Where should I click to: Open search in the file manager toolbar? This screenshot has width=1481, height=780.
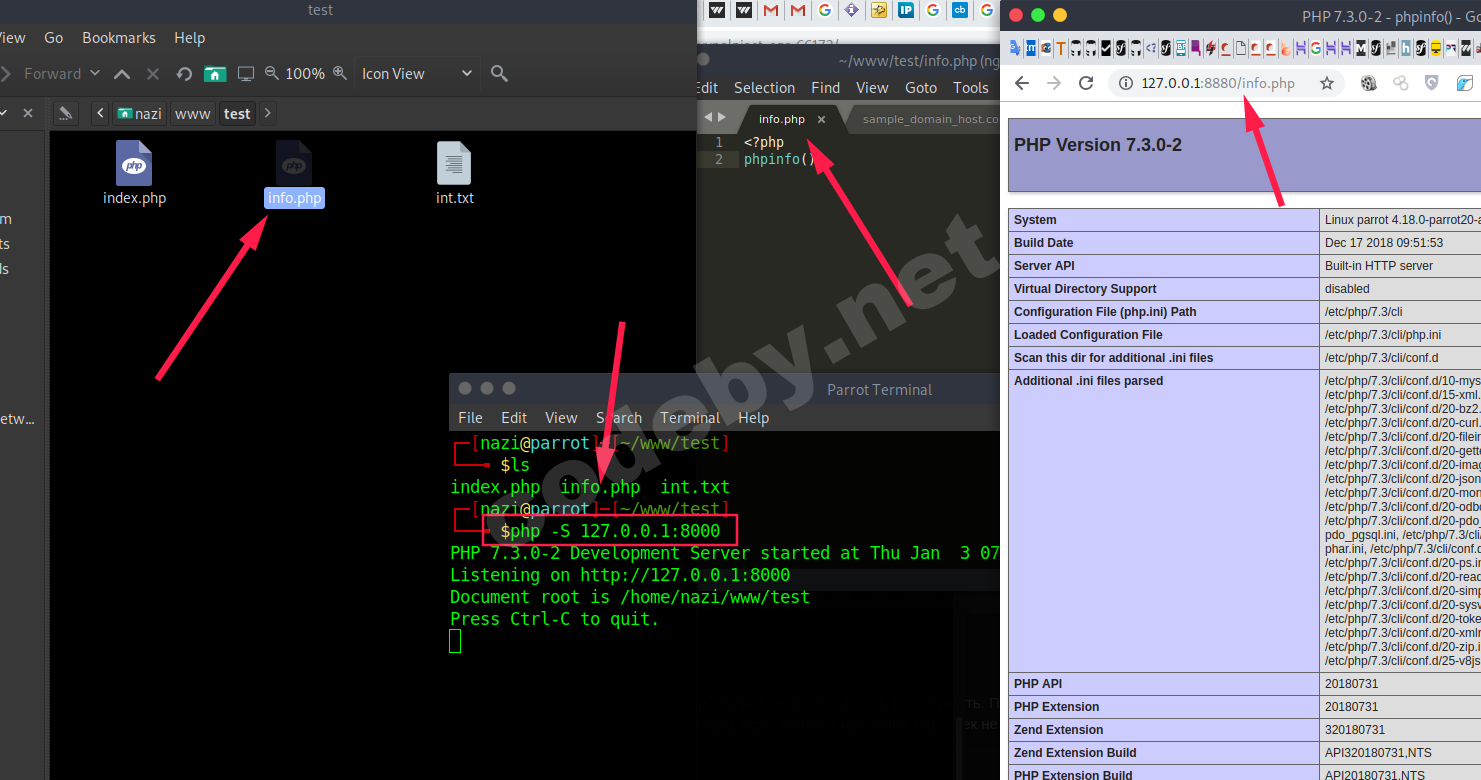tap(499, 74)
